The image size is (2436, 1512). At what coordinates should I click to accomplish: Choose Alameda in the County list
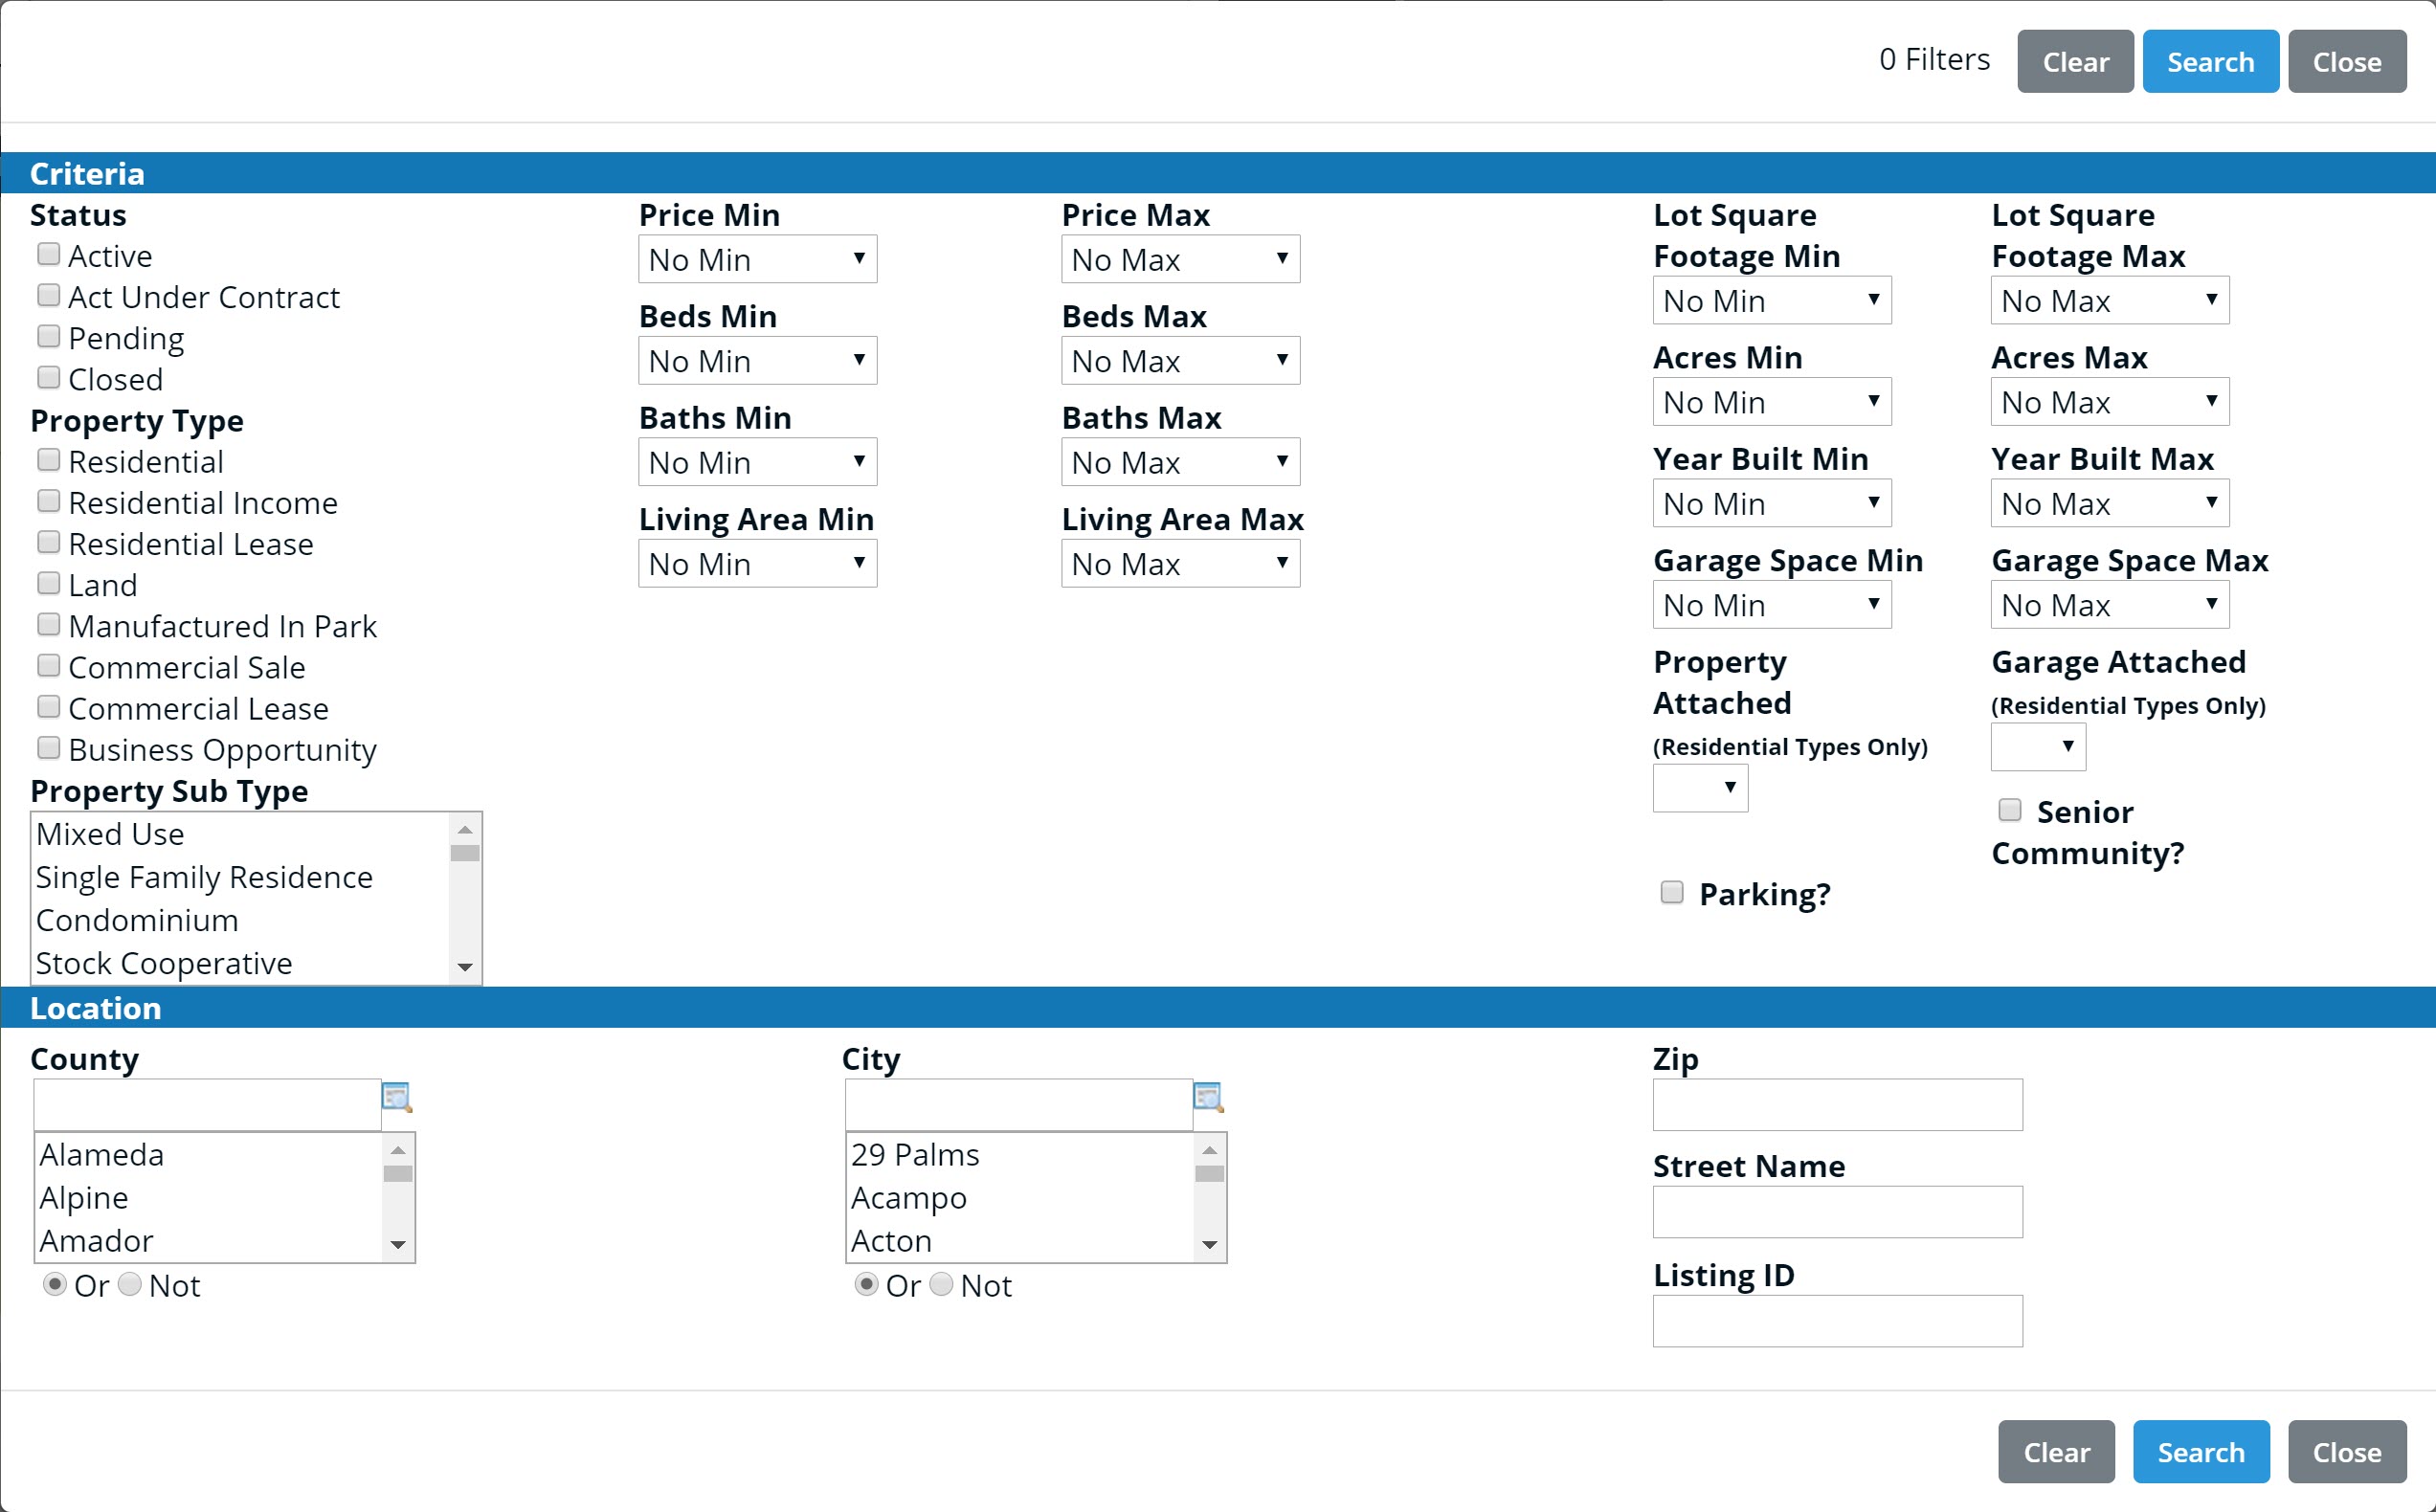(102, 1155)
